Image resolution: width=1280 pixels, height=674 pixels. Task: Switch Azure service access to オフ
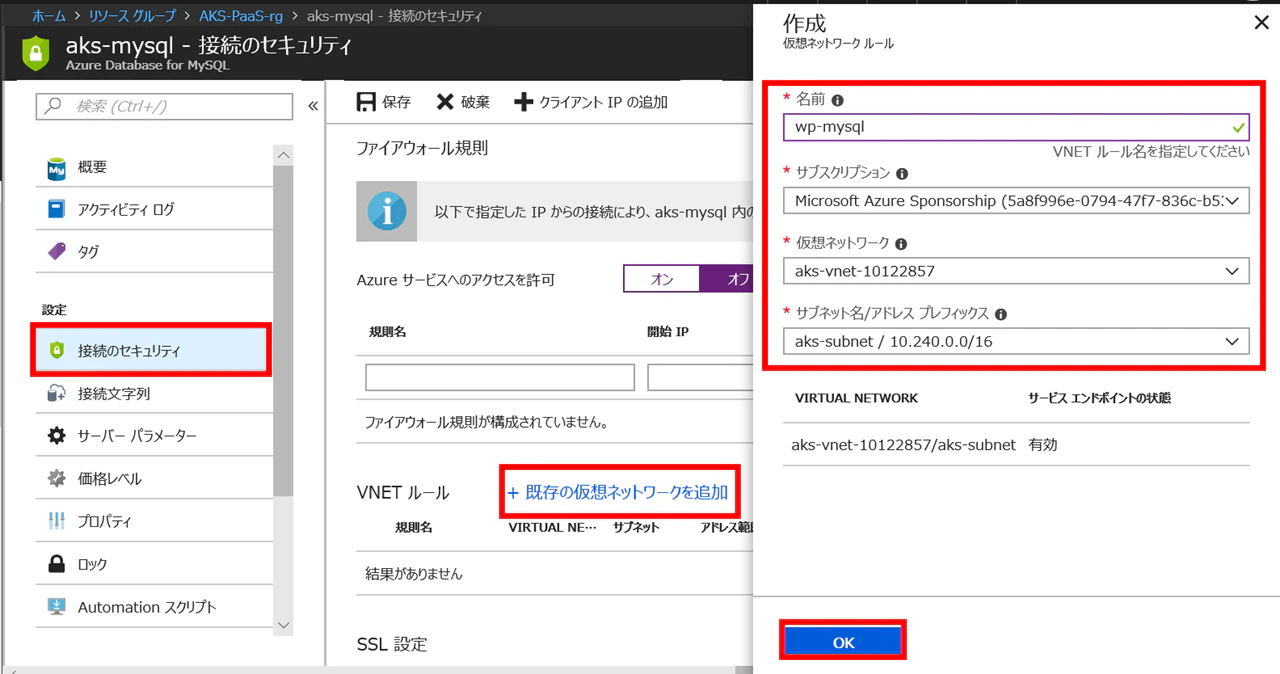(x=727, y=279)
